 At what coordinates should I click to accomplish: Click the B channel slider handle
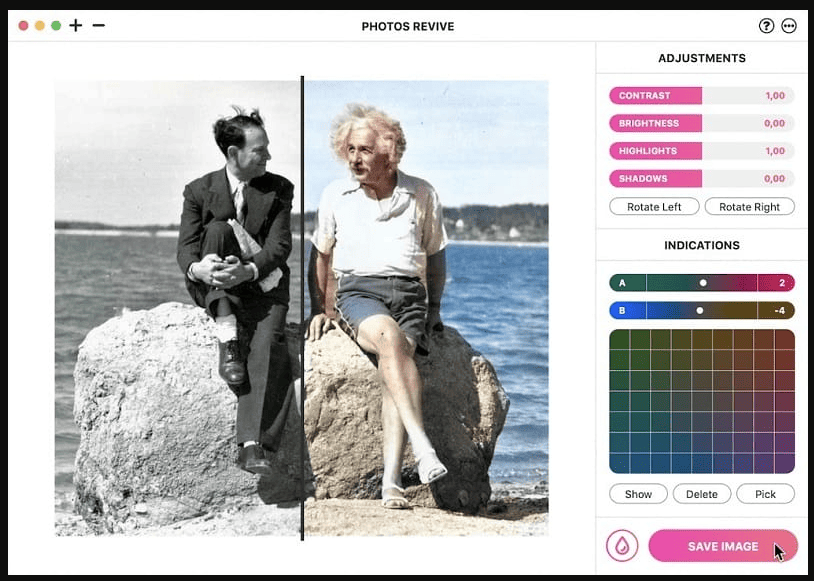pos(700,310)
